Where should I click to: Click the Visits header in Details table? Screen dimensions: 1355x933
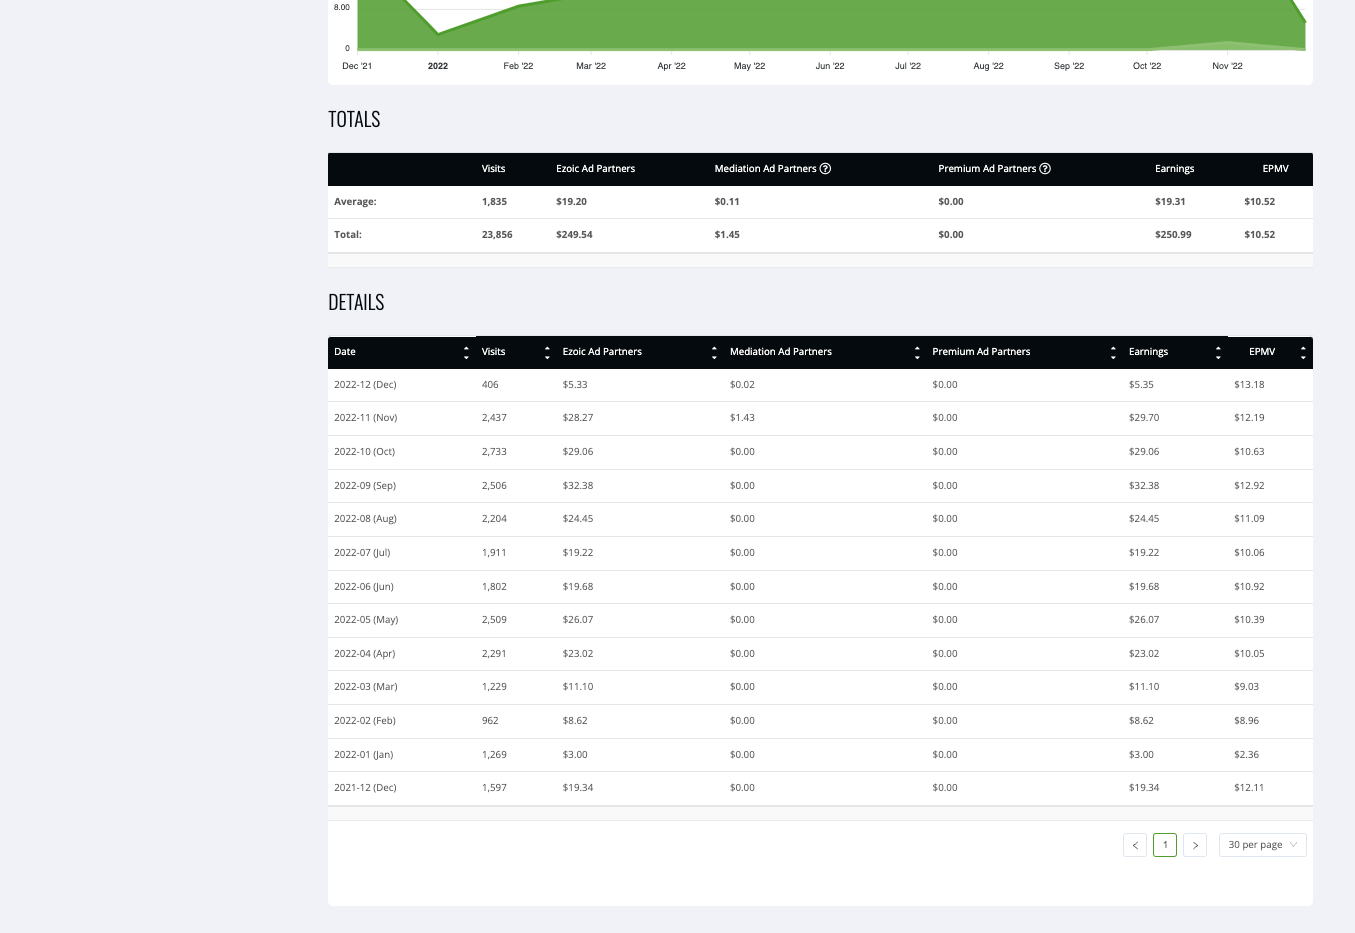click(x=494, y=352)
